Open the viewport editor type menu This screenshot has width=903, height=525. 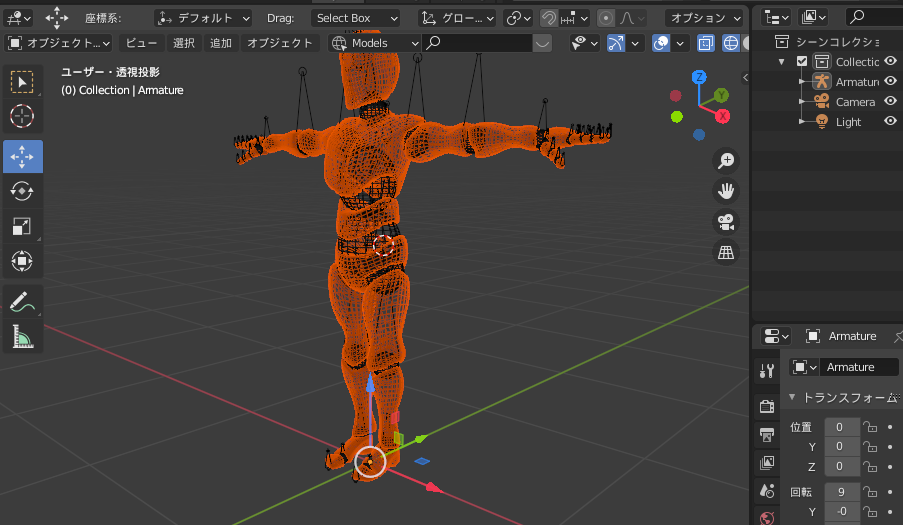click(x=17, y=18)
